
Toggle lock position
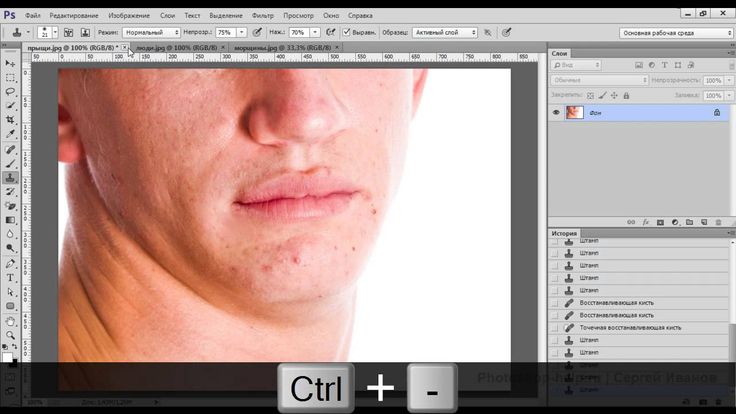click(x=614, y=95)
